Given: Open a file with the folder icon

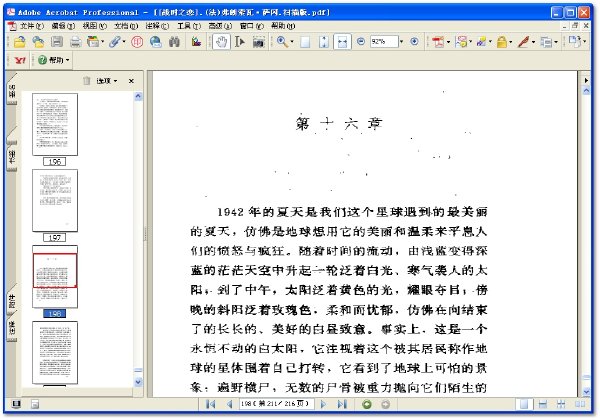Looking at the screenshot, I should pos(20,42).
